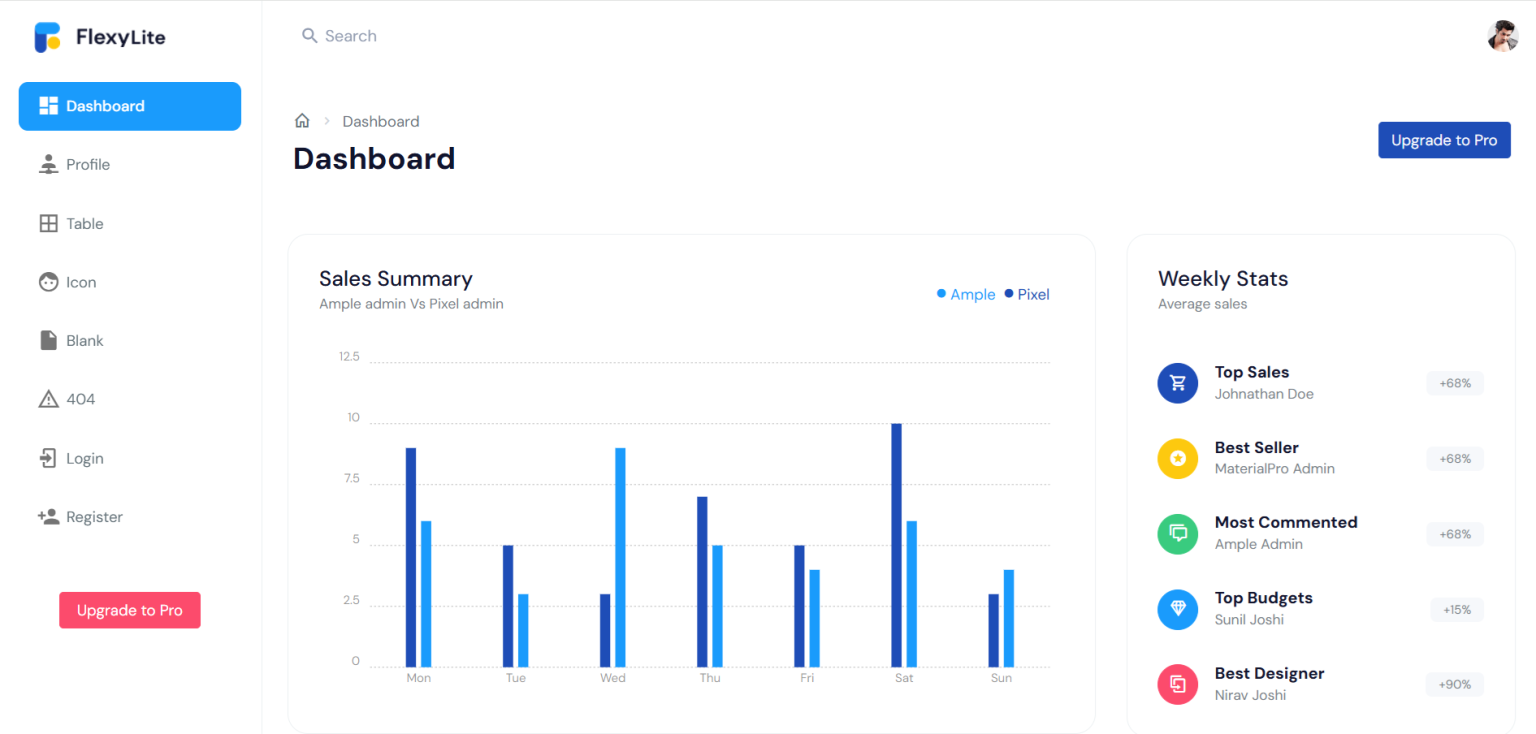Click the 404 warning icon
Screen dimensions: 1536x734
[x=47, y=398]
